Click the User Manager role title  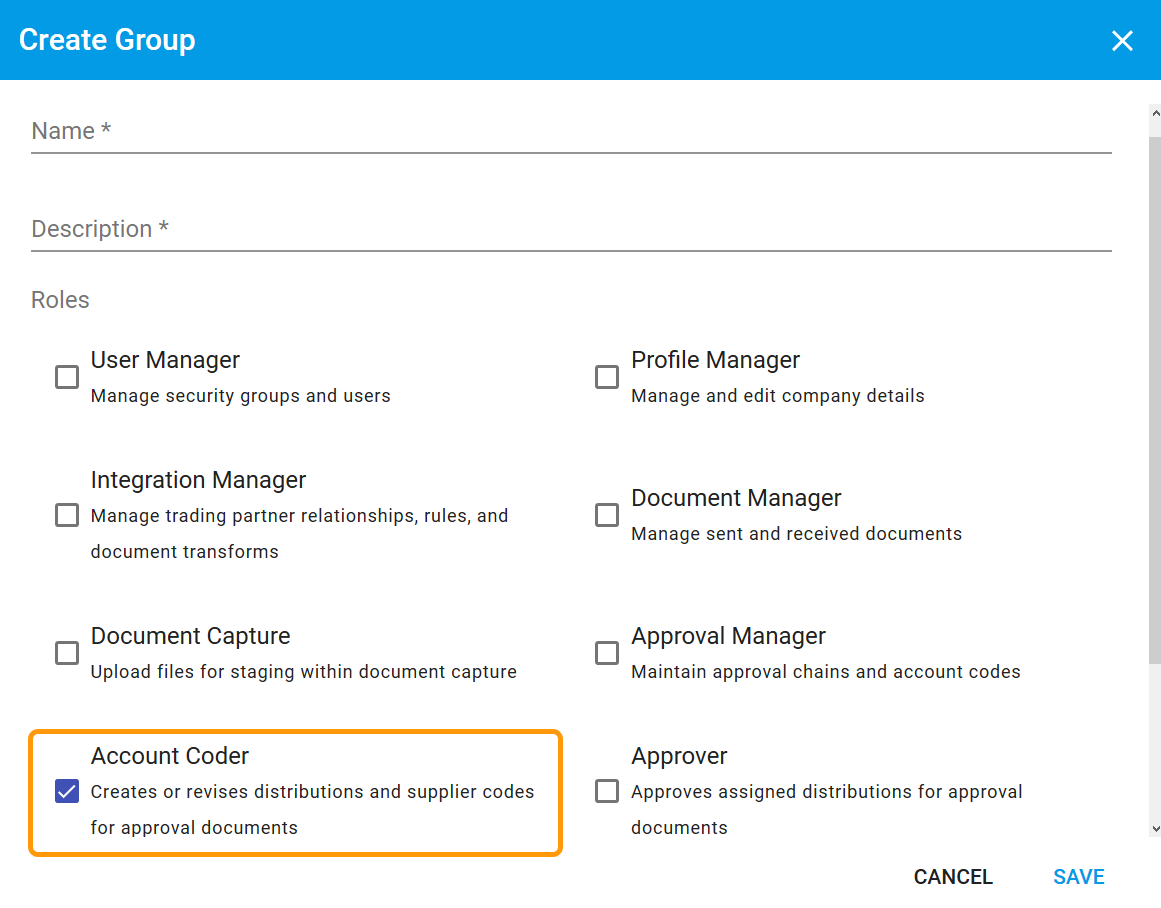pos(165,359)
